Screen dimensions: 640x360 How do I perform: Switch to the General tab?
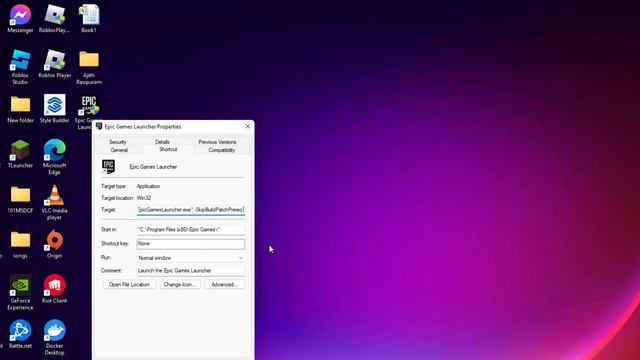pyautogui.click(x=119, y=150)
